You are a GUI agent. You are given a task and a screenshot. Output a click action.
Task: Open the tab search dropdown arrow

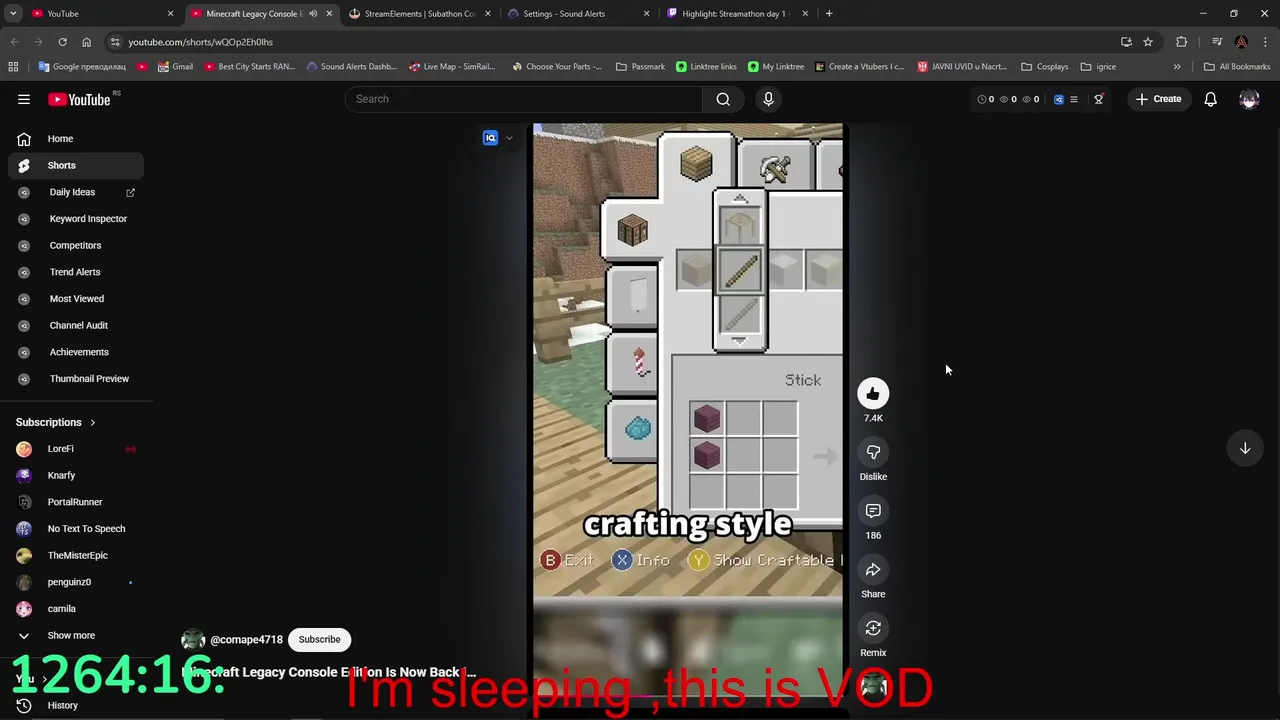(13, 14)
